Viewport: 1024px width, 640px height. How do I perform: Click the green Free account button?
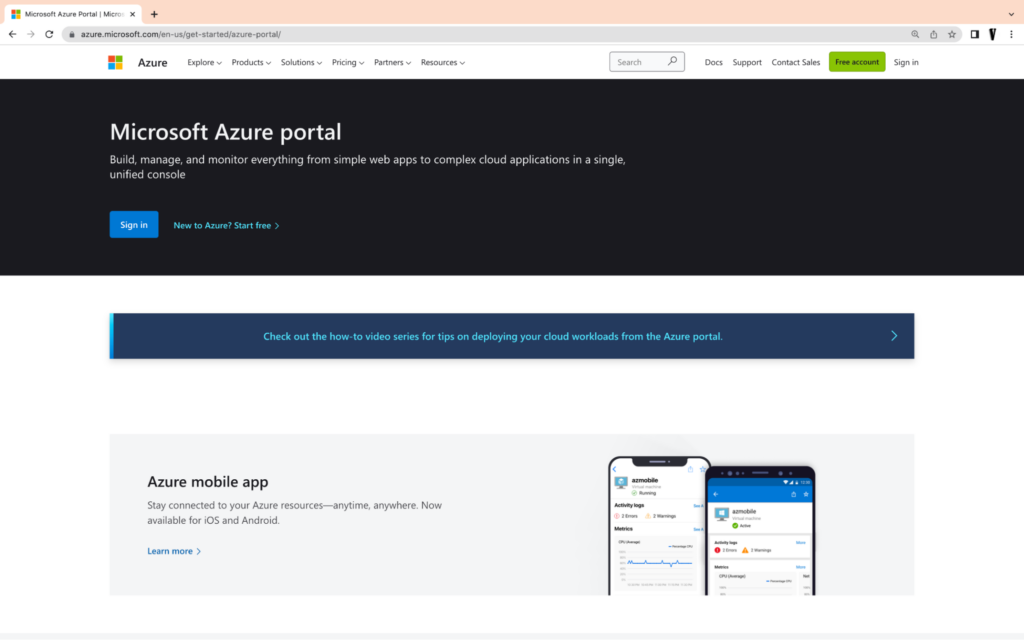coord(857,62)
